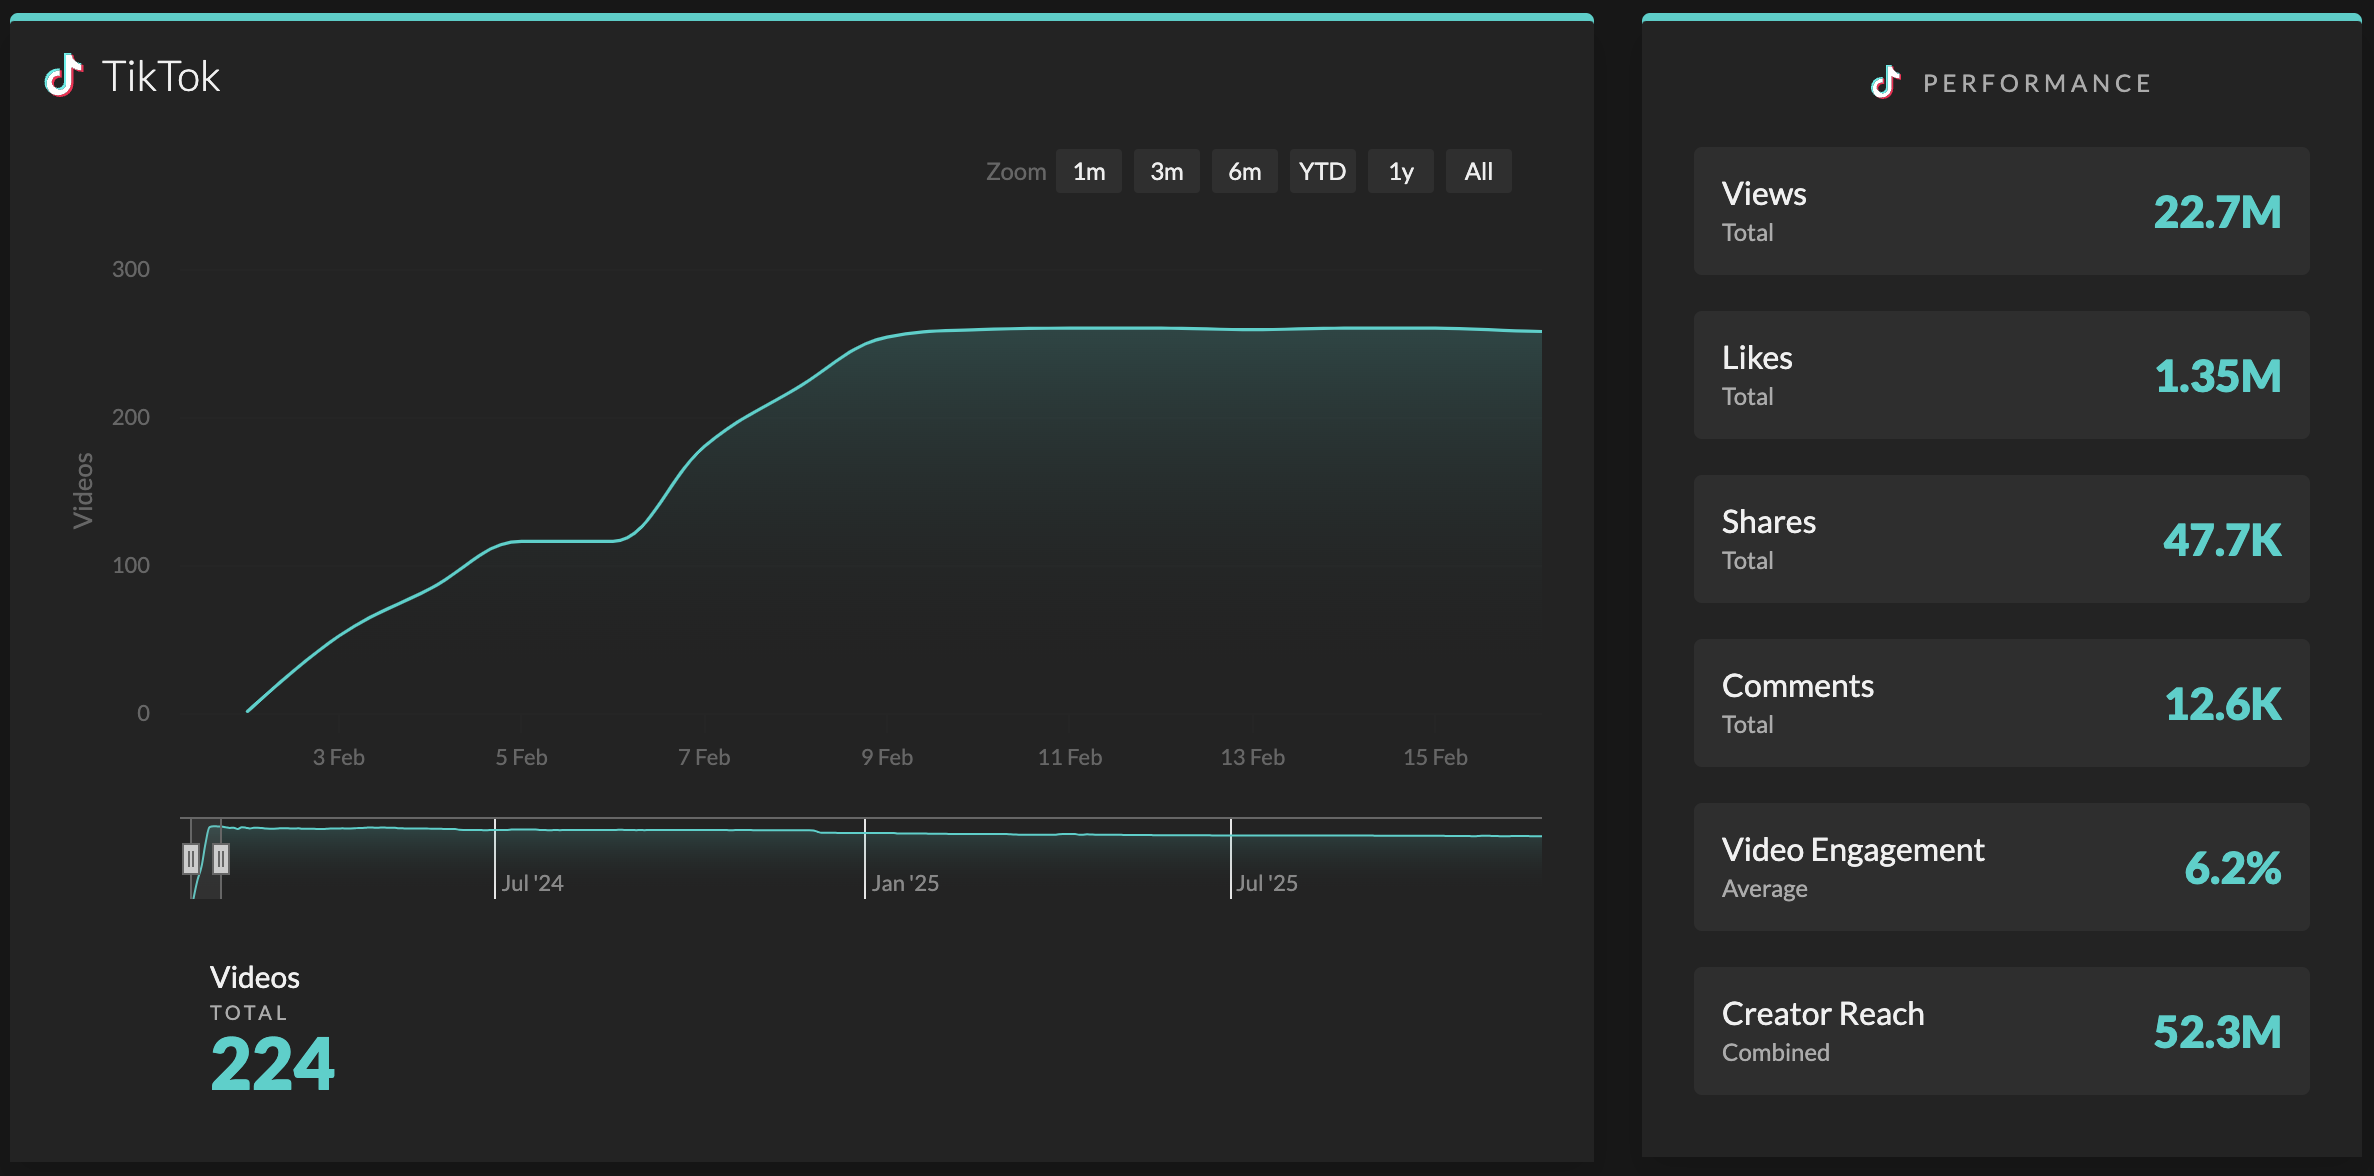
Task: Click the Jan '25 label in mini chart
Action: tap(905, 882)
